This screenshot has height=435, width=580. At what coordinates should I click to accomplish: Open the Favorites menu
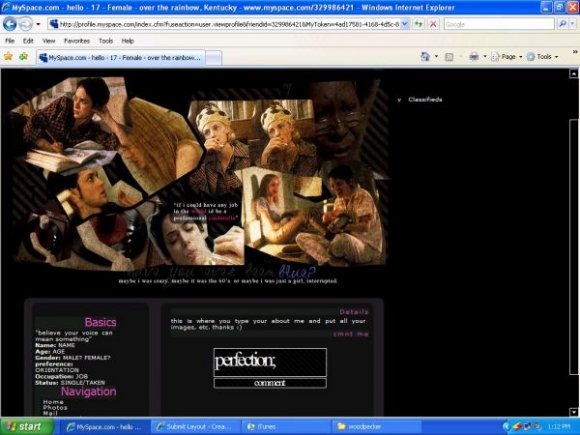coord(77,41)
